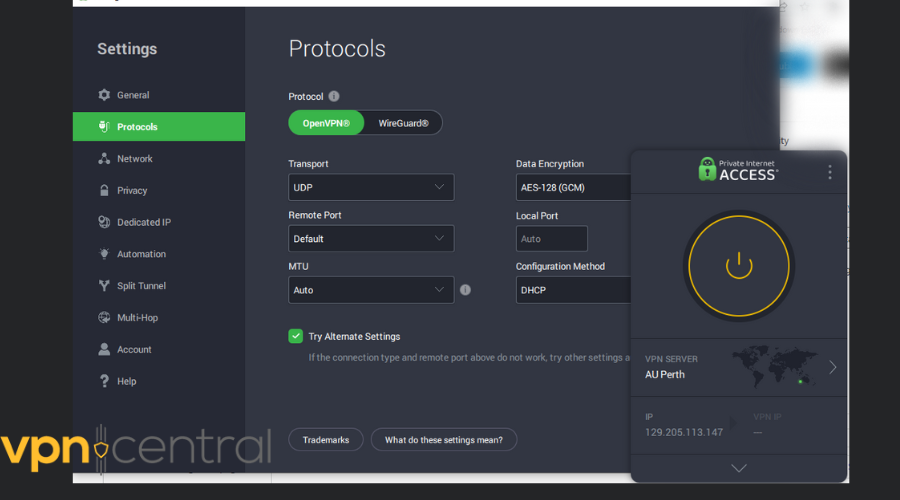The height and width of the screenshot is (500, 900).
Task: Click the Help question mark icon
Action: point(104,381)
